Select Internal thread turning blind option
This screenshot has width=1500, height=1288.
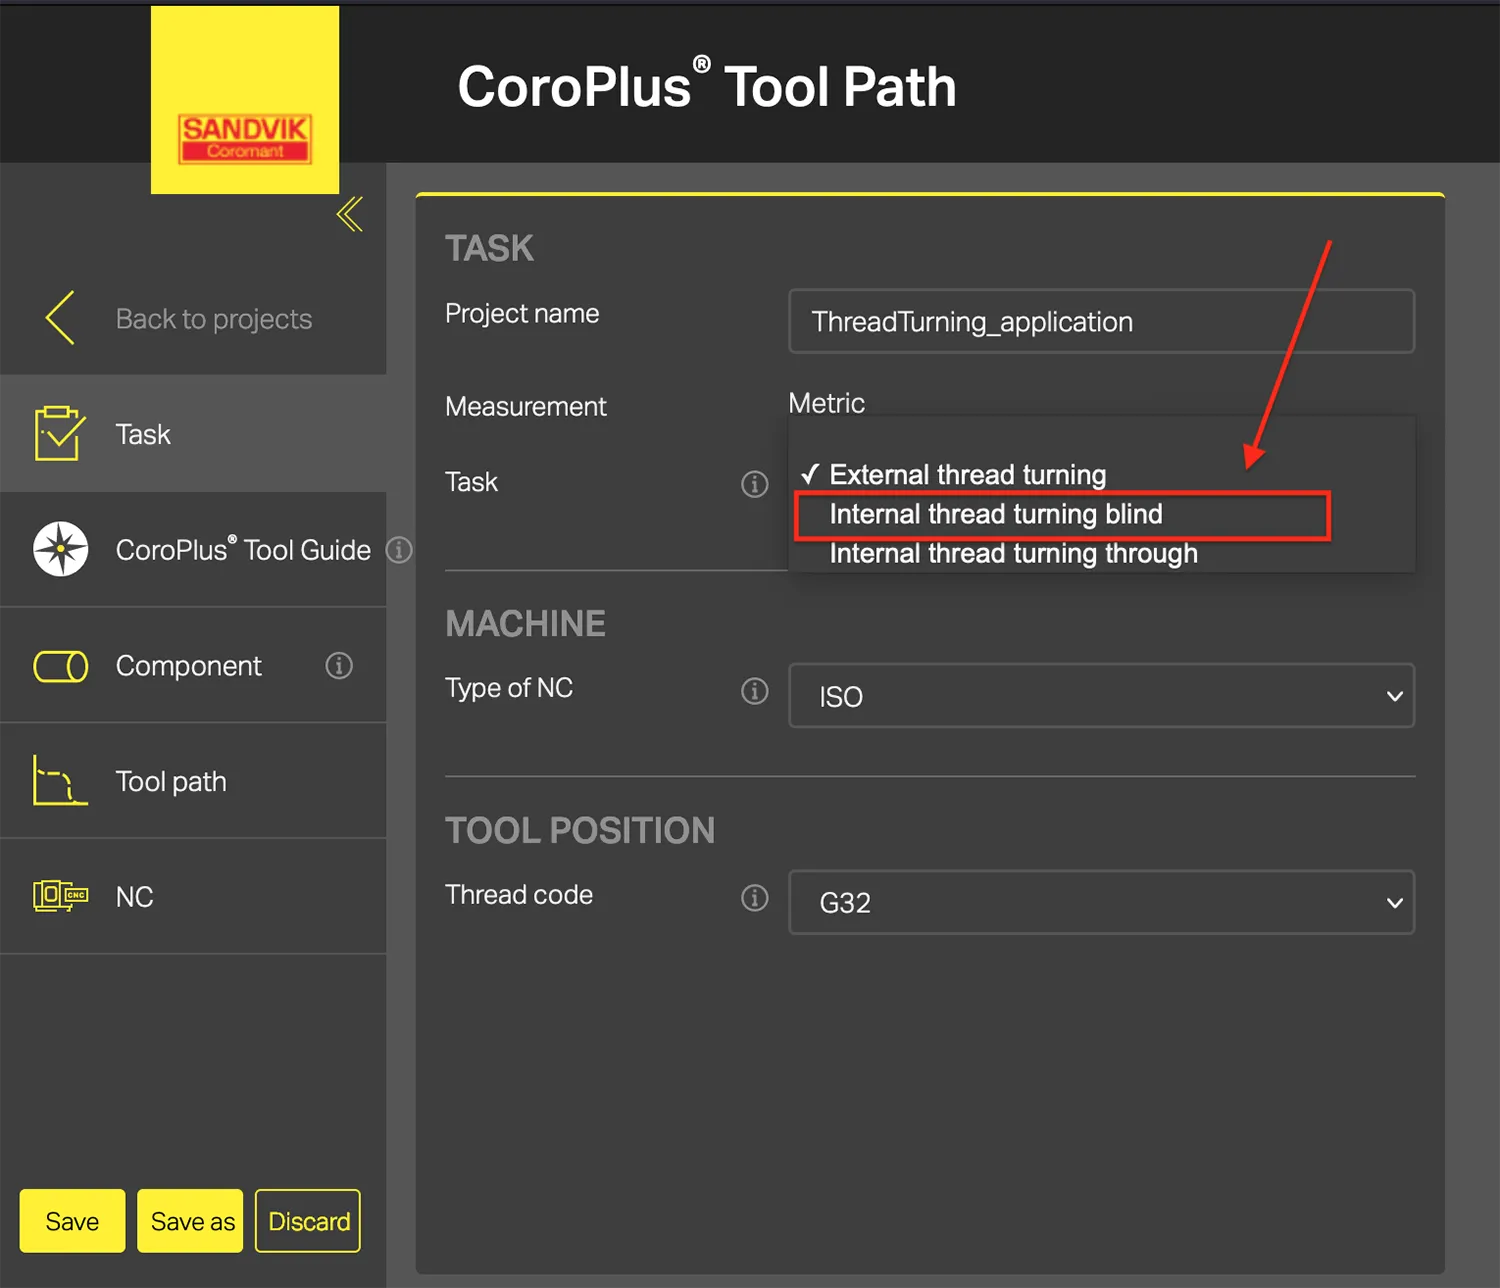(995, 514)
